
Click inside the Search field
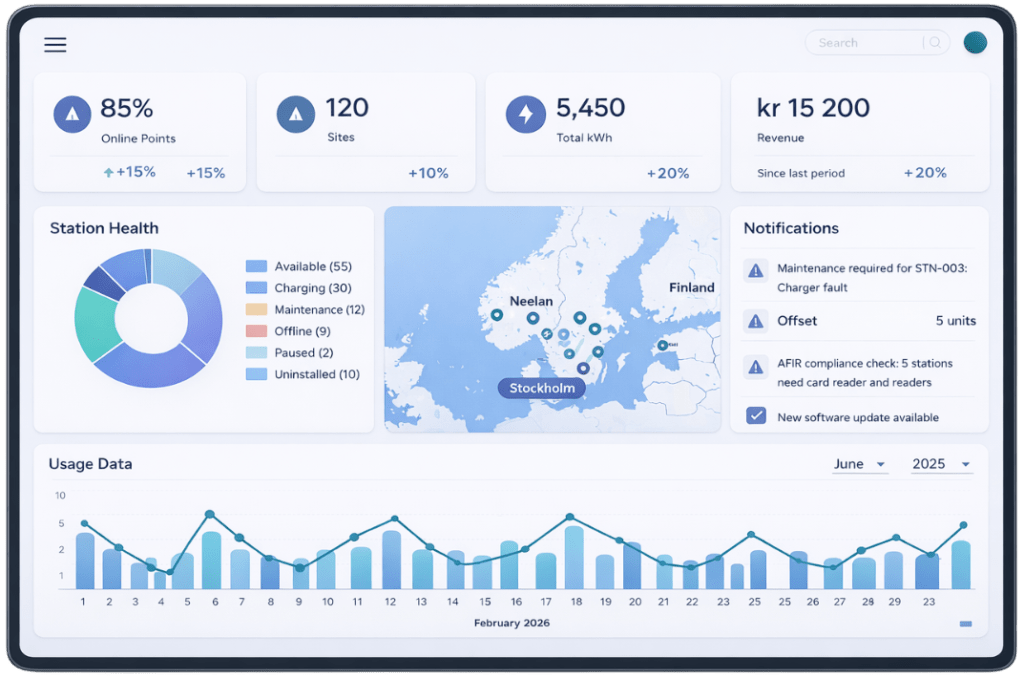pos(865,43)
